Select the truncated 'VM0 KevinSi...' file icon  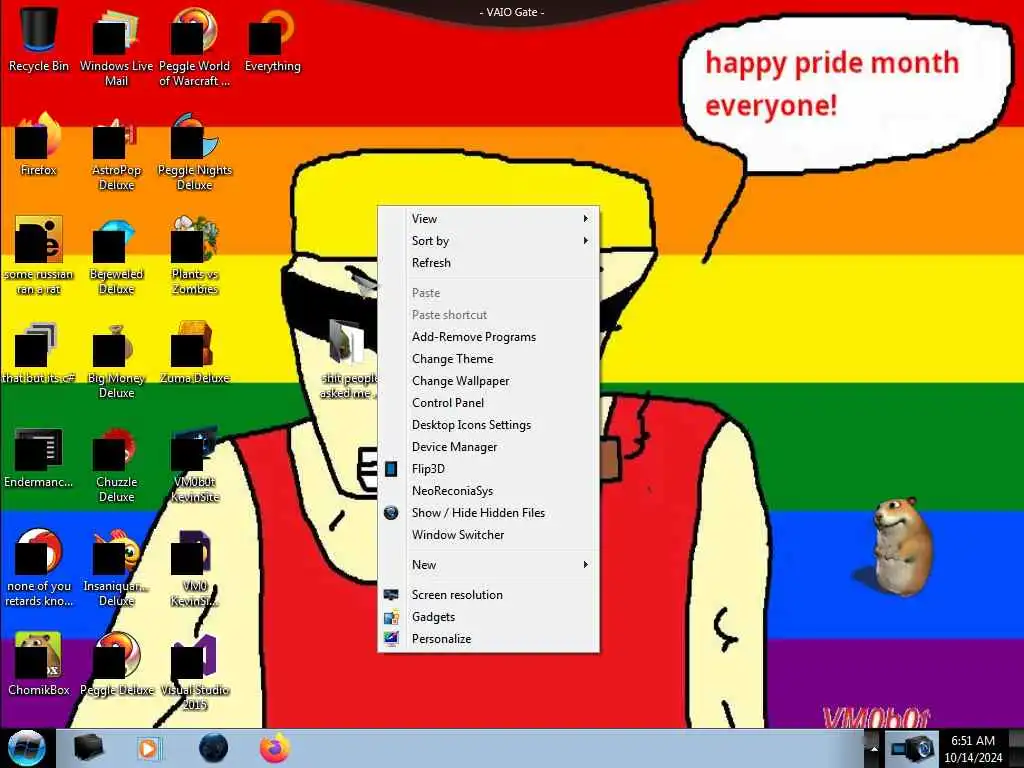(x=195, y=568)
